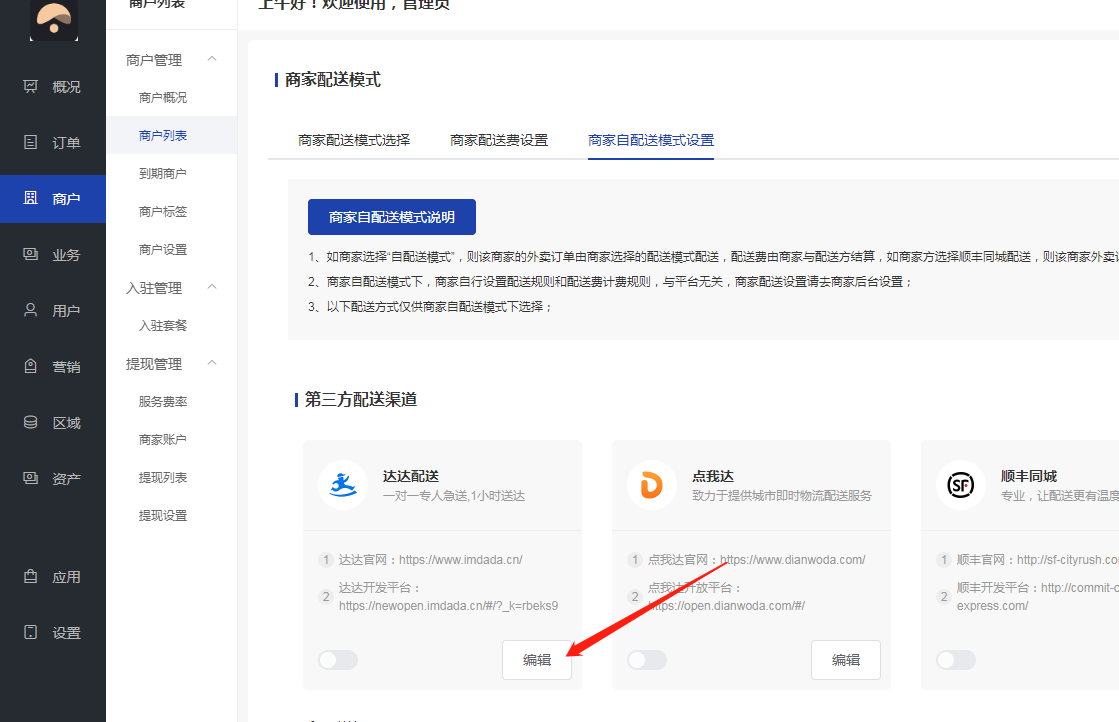Screen dimensions: 1119x722
Task: Enable the 达达配送 toggle switch
Action: click(x=338, y=660)
